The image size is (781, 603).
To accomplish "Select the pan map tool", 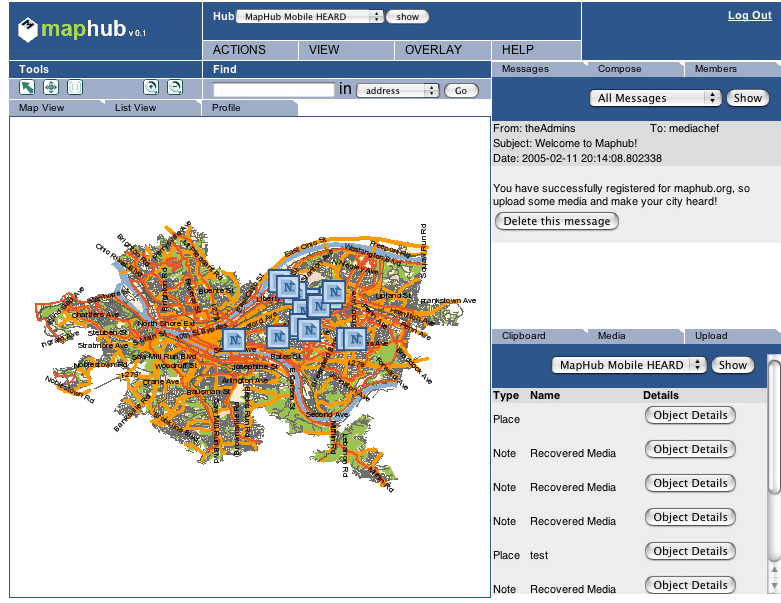I will pyautogui.click(x=51, y=88).
